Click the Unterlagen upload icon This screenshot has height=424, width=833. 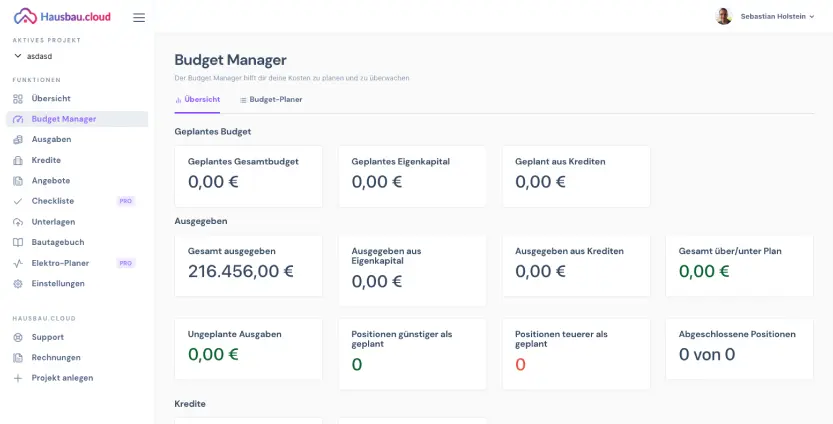point(18,222)
